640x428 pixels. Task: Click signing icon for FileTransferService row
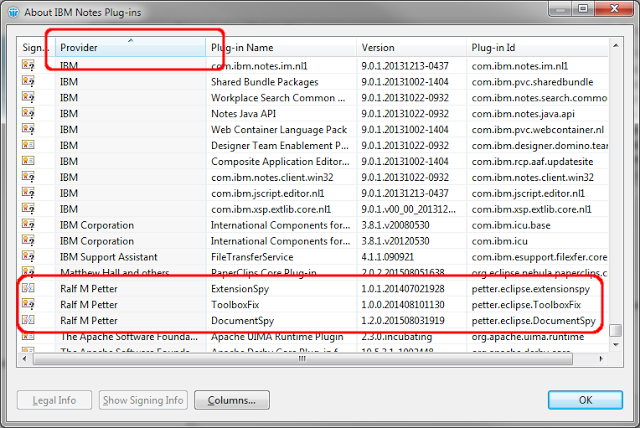coord(29,257)
